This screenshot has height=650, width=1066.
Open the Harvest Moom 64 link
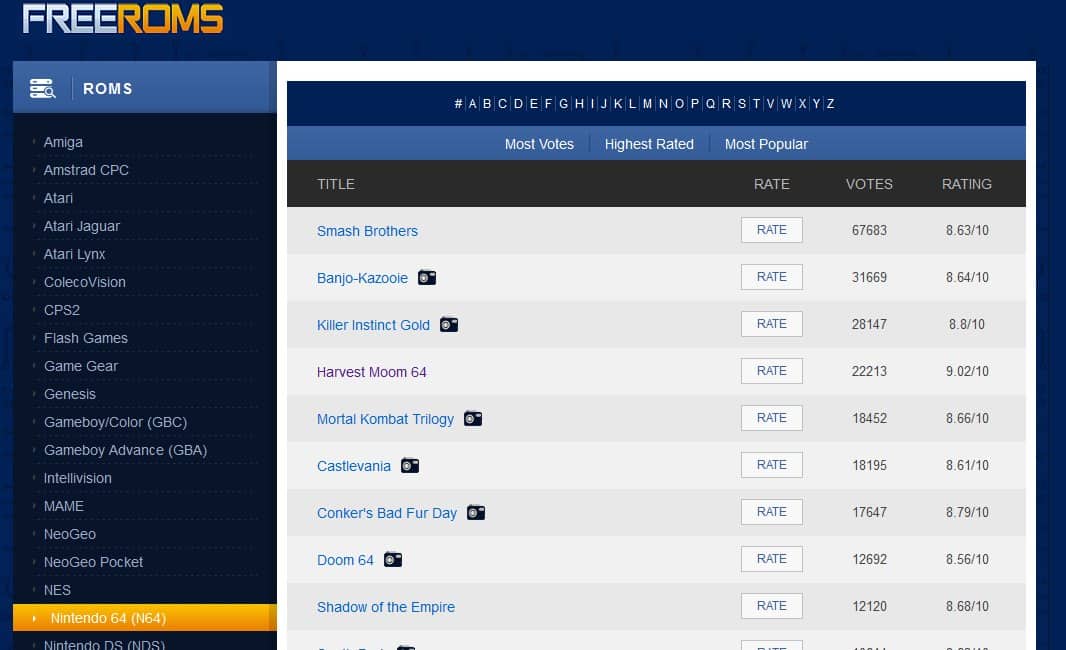[371, 372]
